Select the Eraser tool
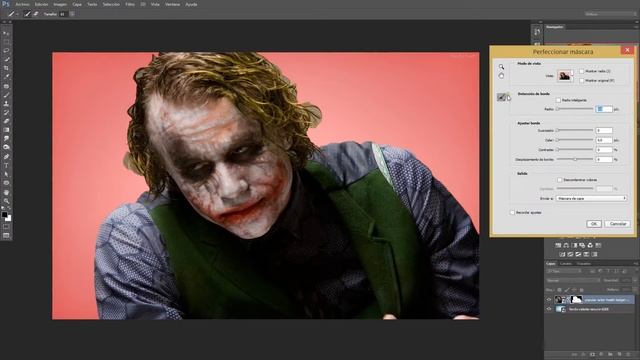This screenshot has width=640, height=360. 6,121
